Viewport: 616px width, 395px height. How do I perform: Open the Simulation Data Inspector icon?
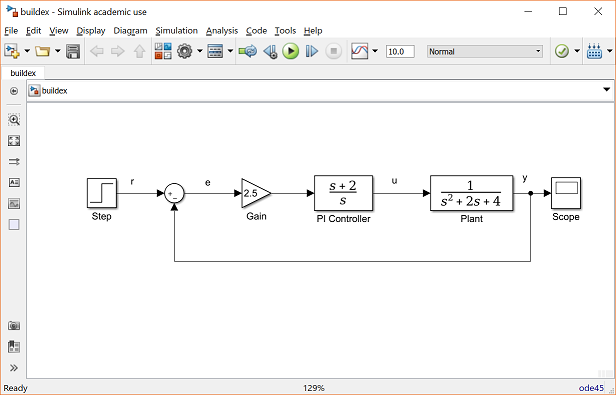coord(359,51)
